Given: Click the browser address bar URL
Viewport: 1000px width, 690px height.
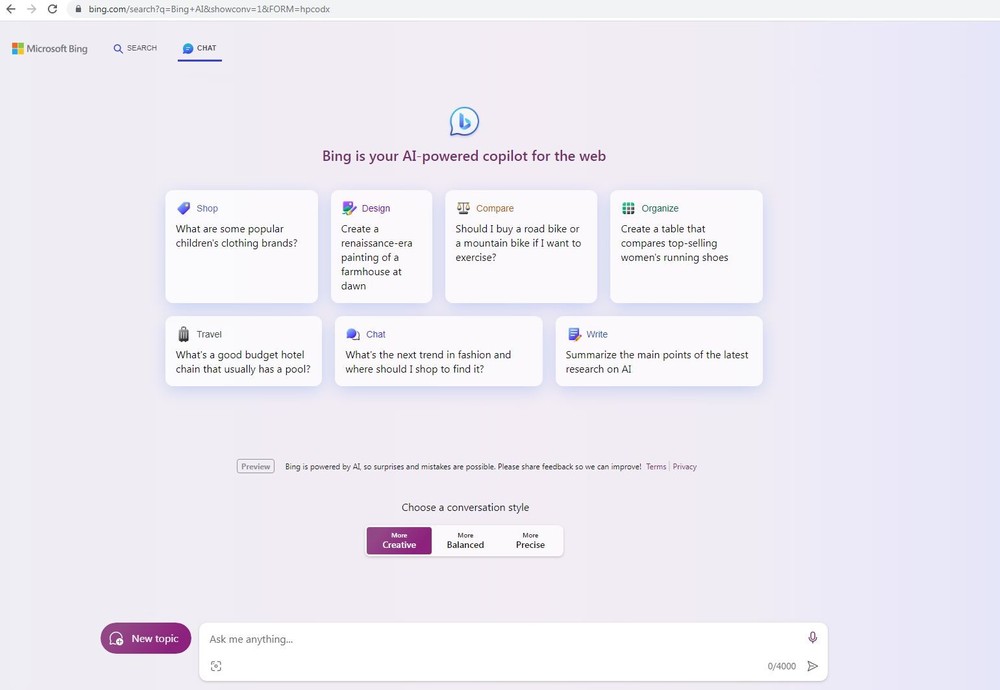Looking at the screenshot, I should pyautogui.click(x=209, y=9).
